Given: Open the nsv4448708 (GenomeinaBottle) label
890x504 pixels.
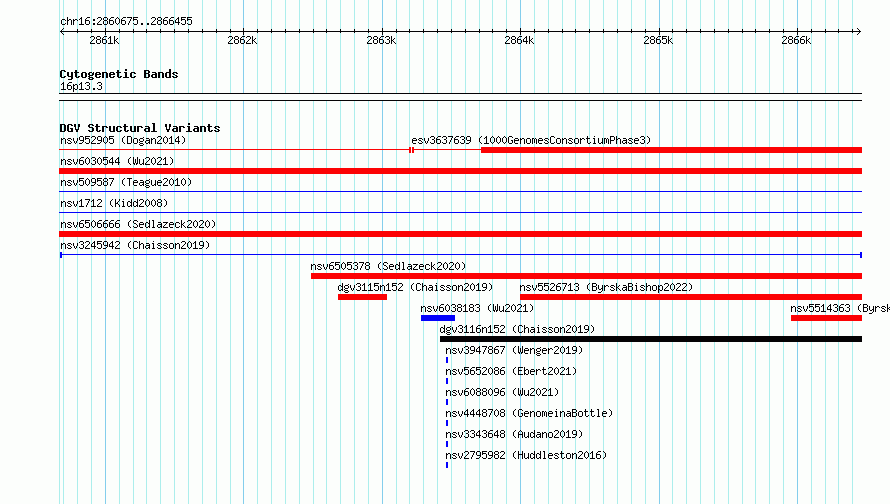Looking at the screenshot, I should pos(529,413).
